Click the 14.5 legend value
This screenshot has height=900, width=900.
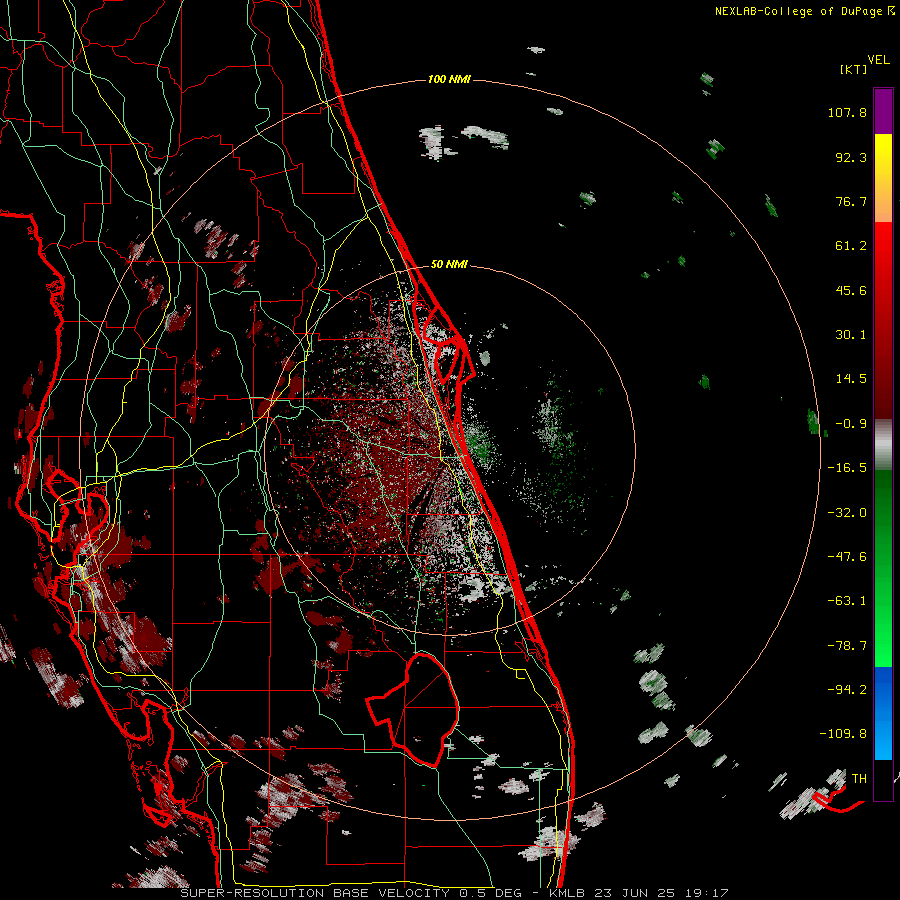(x=851, y=379)
